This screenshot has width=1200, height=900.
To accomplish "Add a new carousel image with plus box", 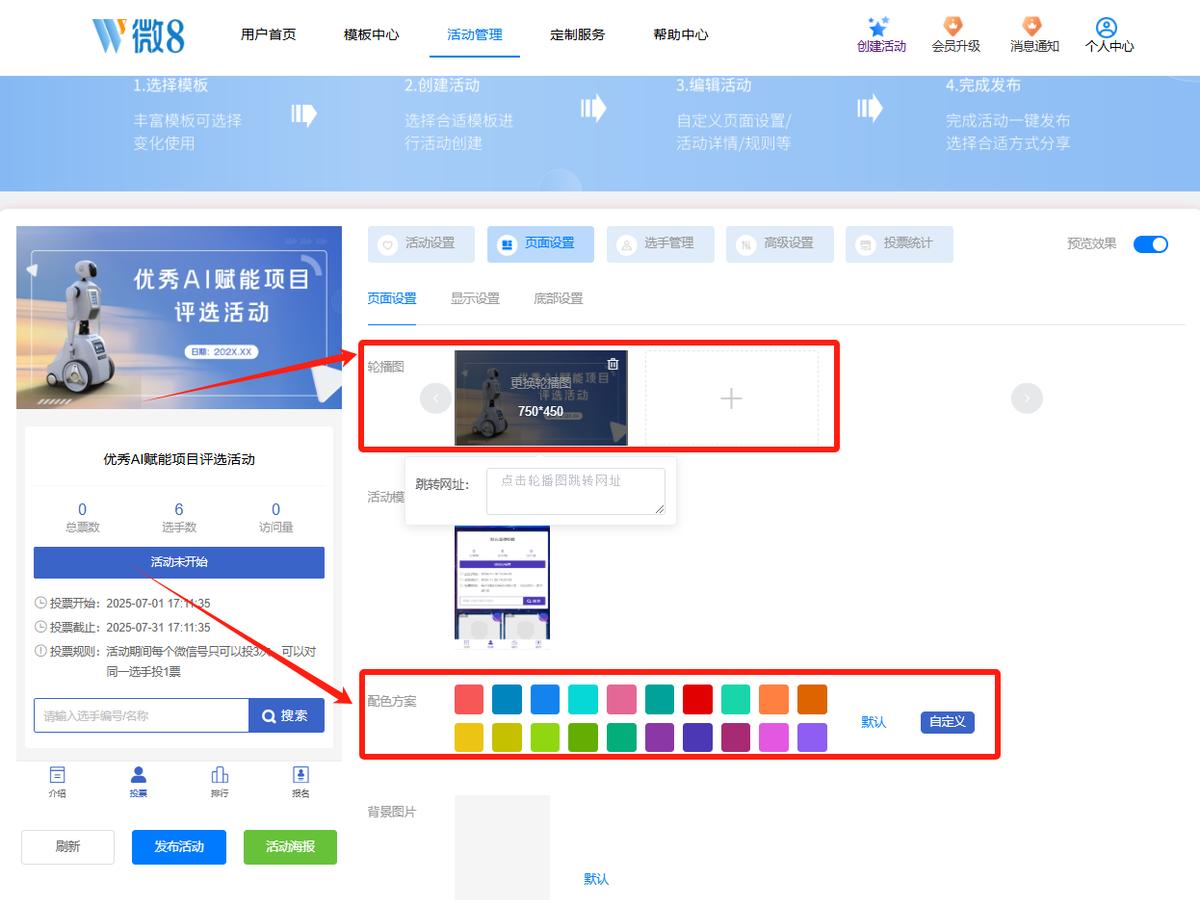I will (731, 398).
